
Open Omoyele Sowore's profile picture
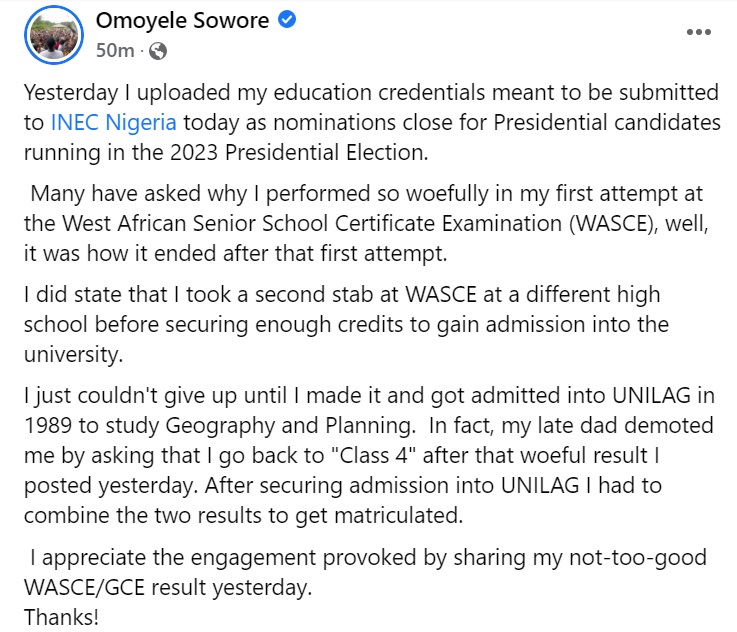[52, 34]
